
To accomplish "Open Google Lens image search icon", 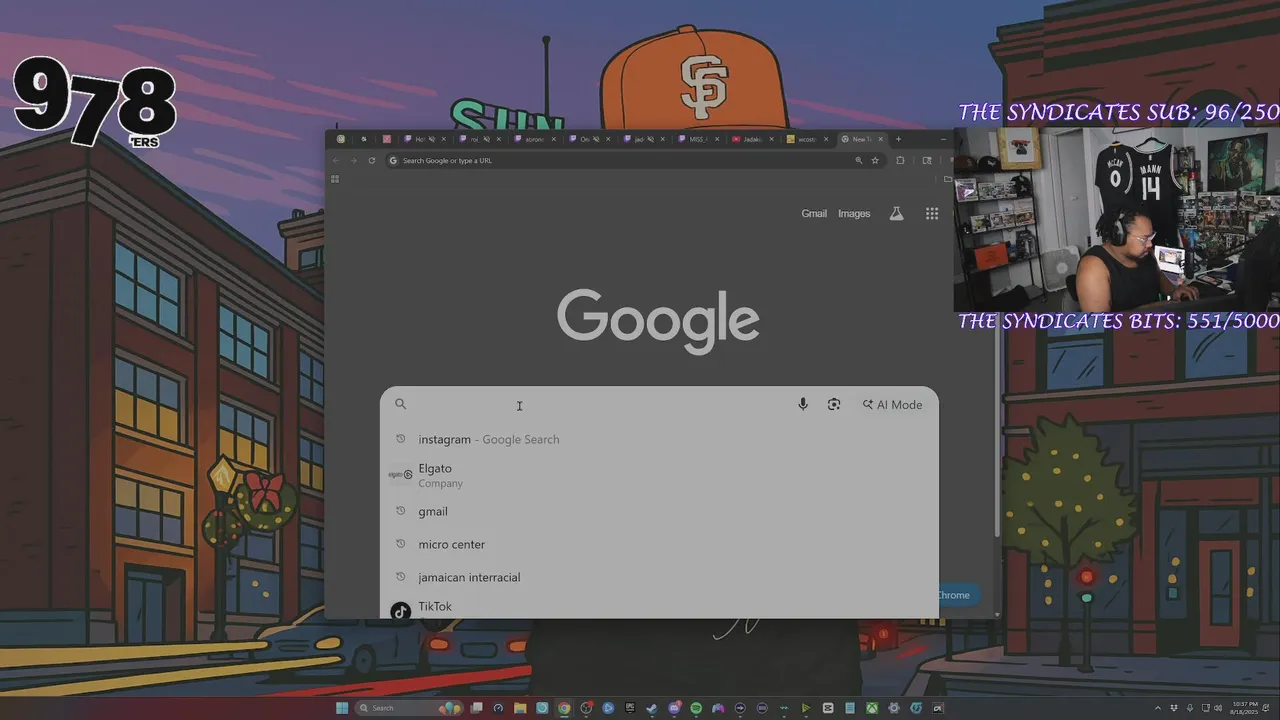I will pos(834,404).
